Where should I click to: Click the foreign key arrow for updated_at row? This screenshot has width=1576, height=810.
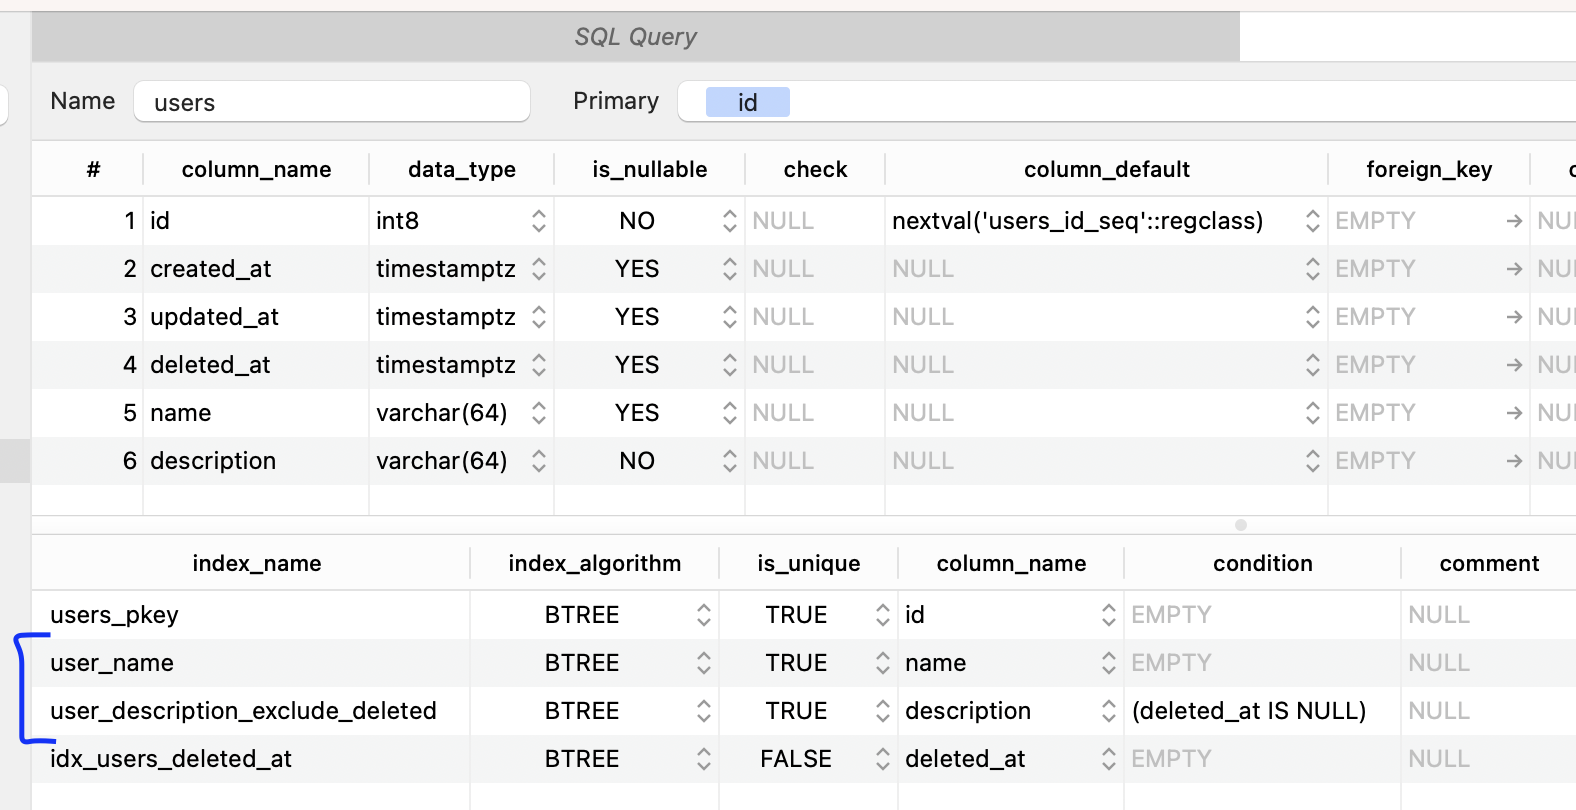(1514, 317)
